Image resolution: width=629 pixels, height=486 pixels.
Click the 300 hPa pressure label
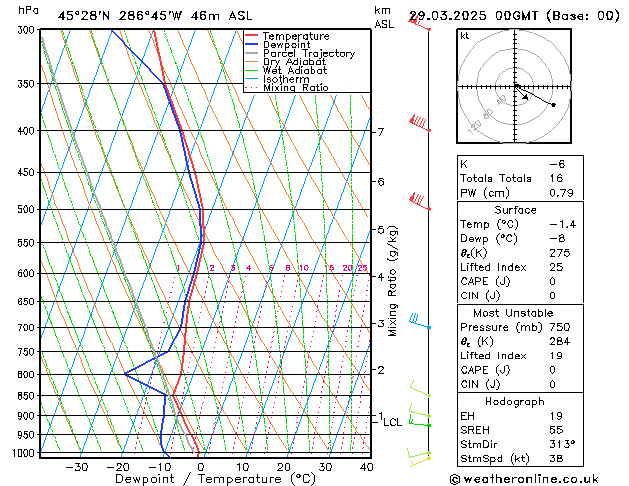tap(28, 30)
